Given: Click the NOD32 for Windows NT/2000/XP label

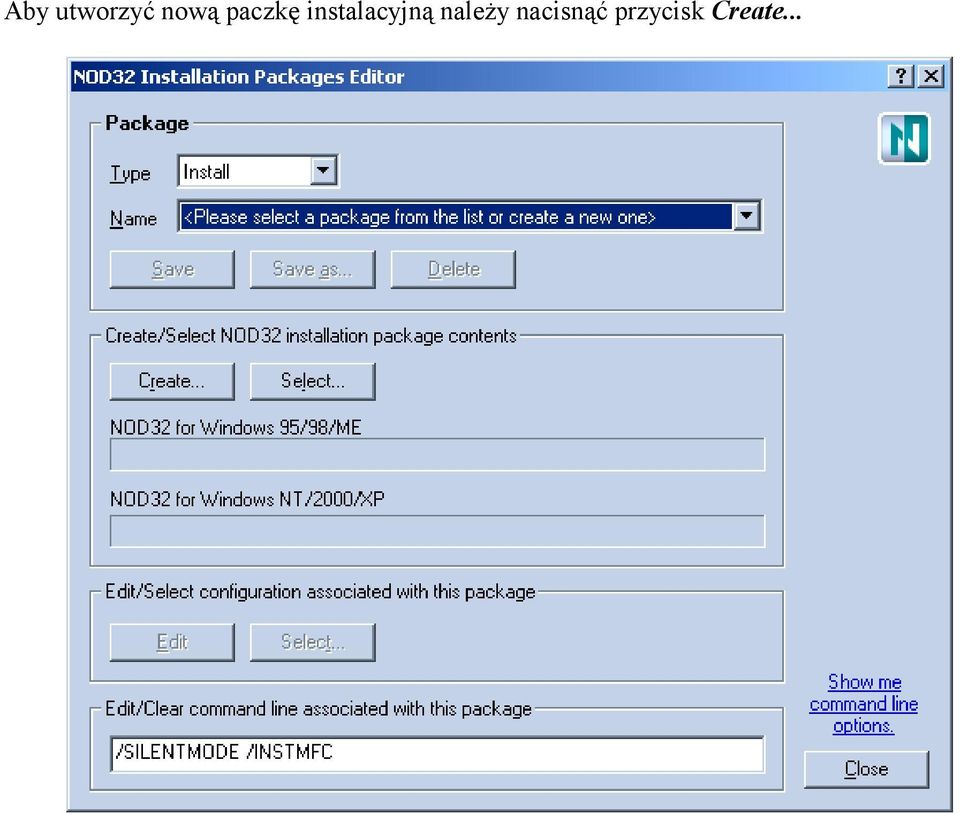Looking at the screenshot, I should tap(247, 499).
